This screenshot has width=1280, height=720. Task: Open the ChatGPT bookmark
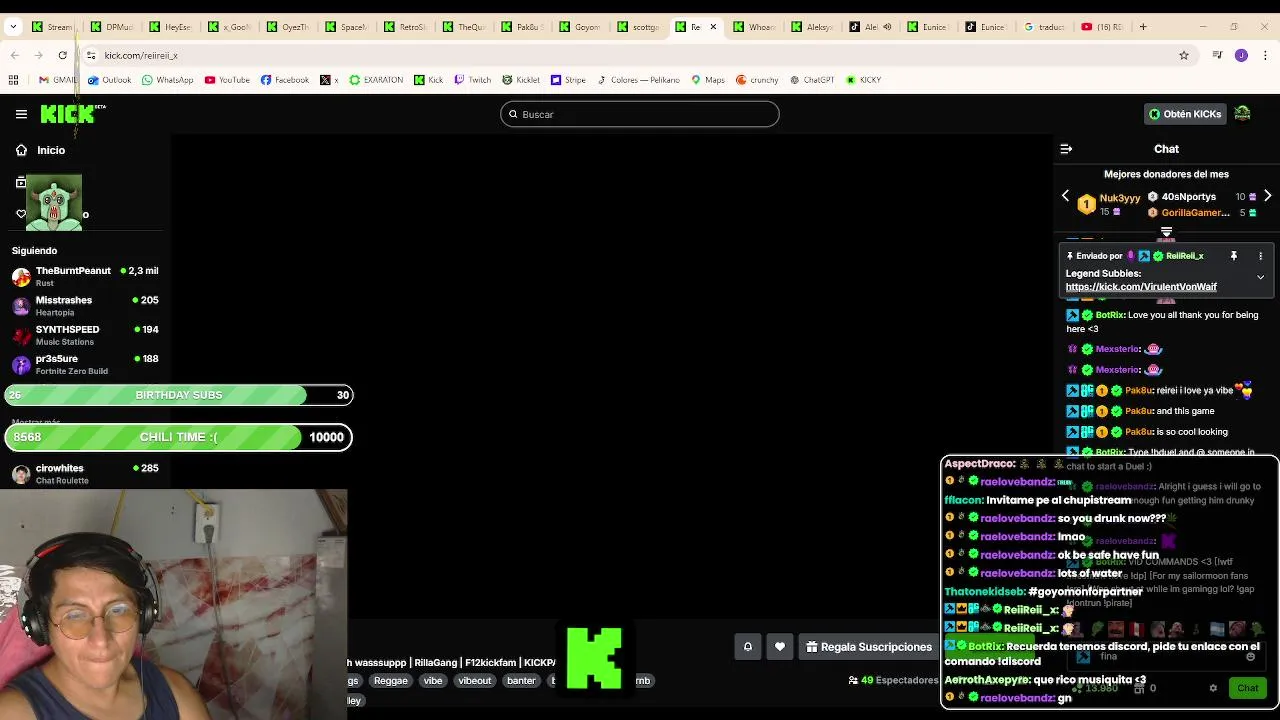click(812, 80)
